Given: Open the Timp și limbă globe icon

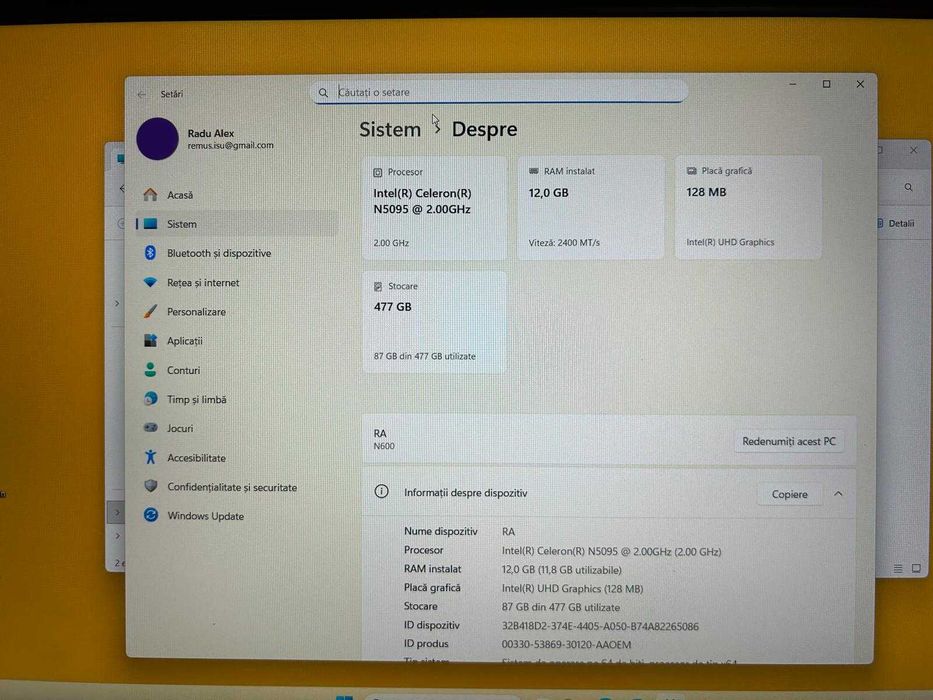Looking at the screenshot, I should point(151,399).
